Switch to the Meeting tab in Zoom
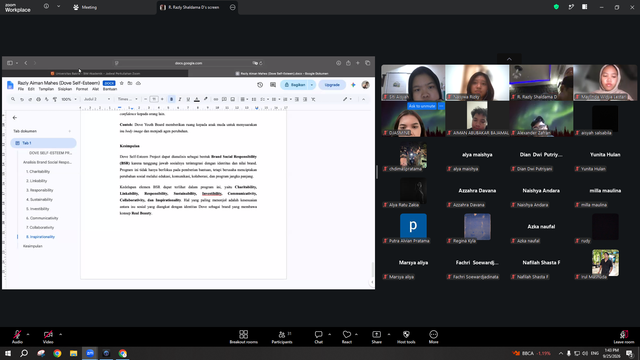The height and width of the screenshot is (360, 640). pos(85,7)
